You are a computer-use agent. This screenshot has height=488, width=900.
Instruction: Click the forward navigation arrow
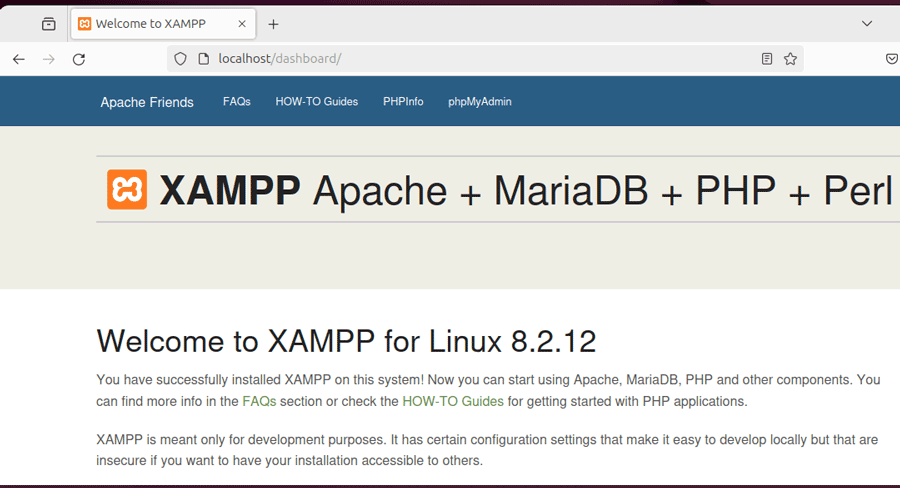(49, 59)
